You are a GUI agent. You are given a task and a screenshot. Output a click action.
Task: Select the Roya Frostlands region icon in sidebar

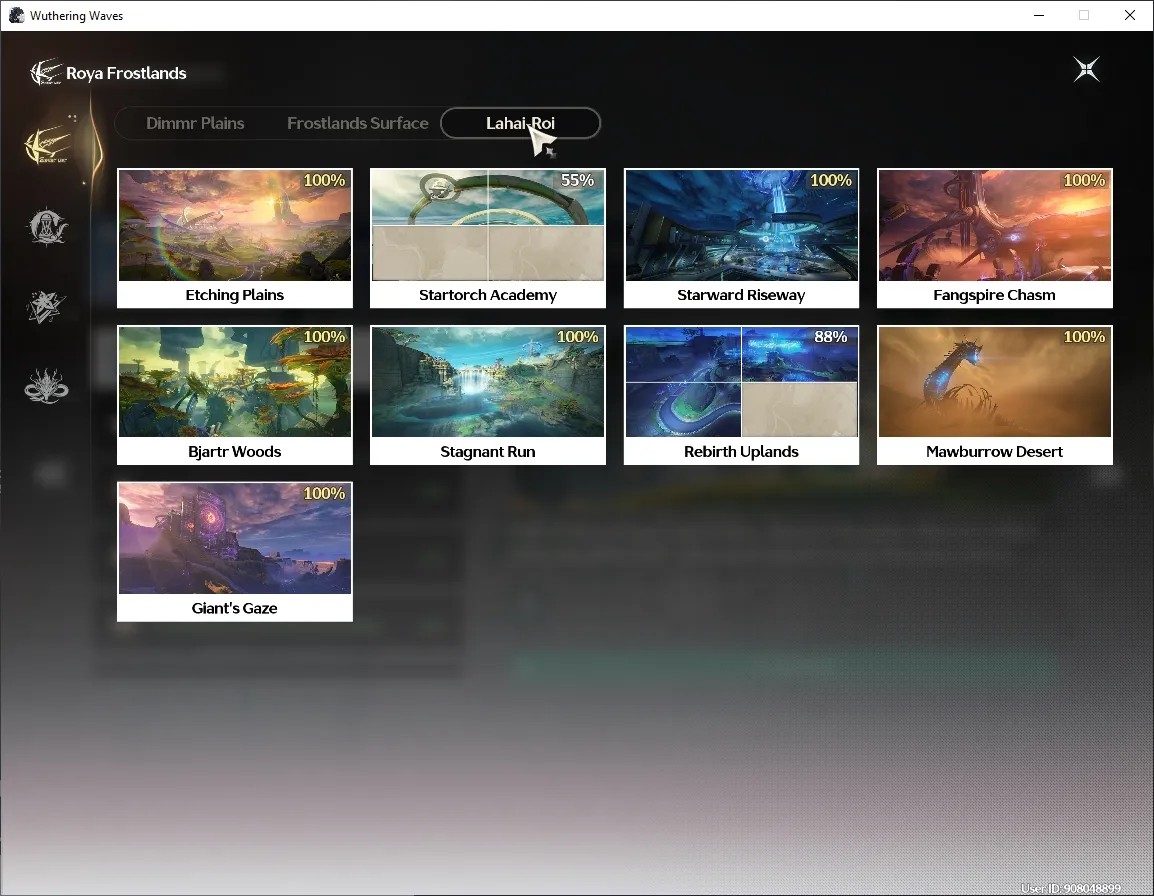(x=48, y=144)
